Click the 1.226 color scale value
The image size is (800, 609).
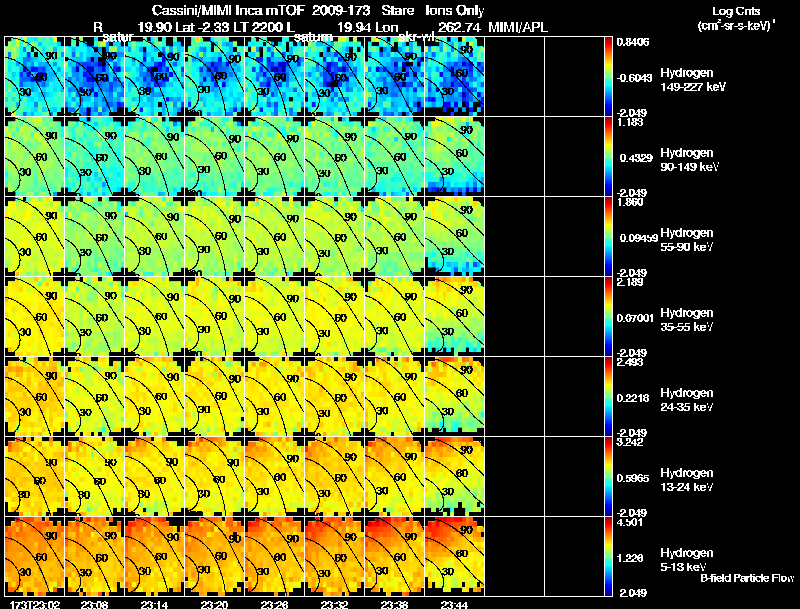point(630,559)
